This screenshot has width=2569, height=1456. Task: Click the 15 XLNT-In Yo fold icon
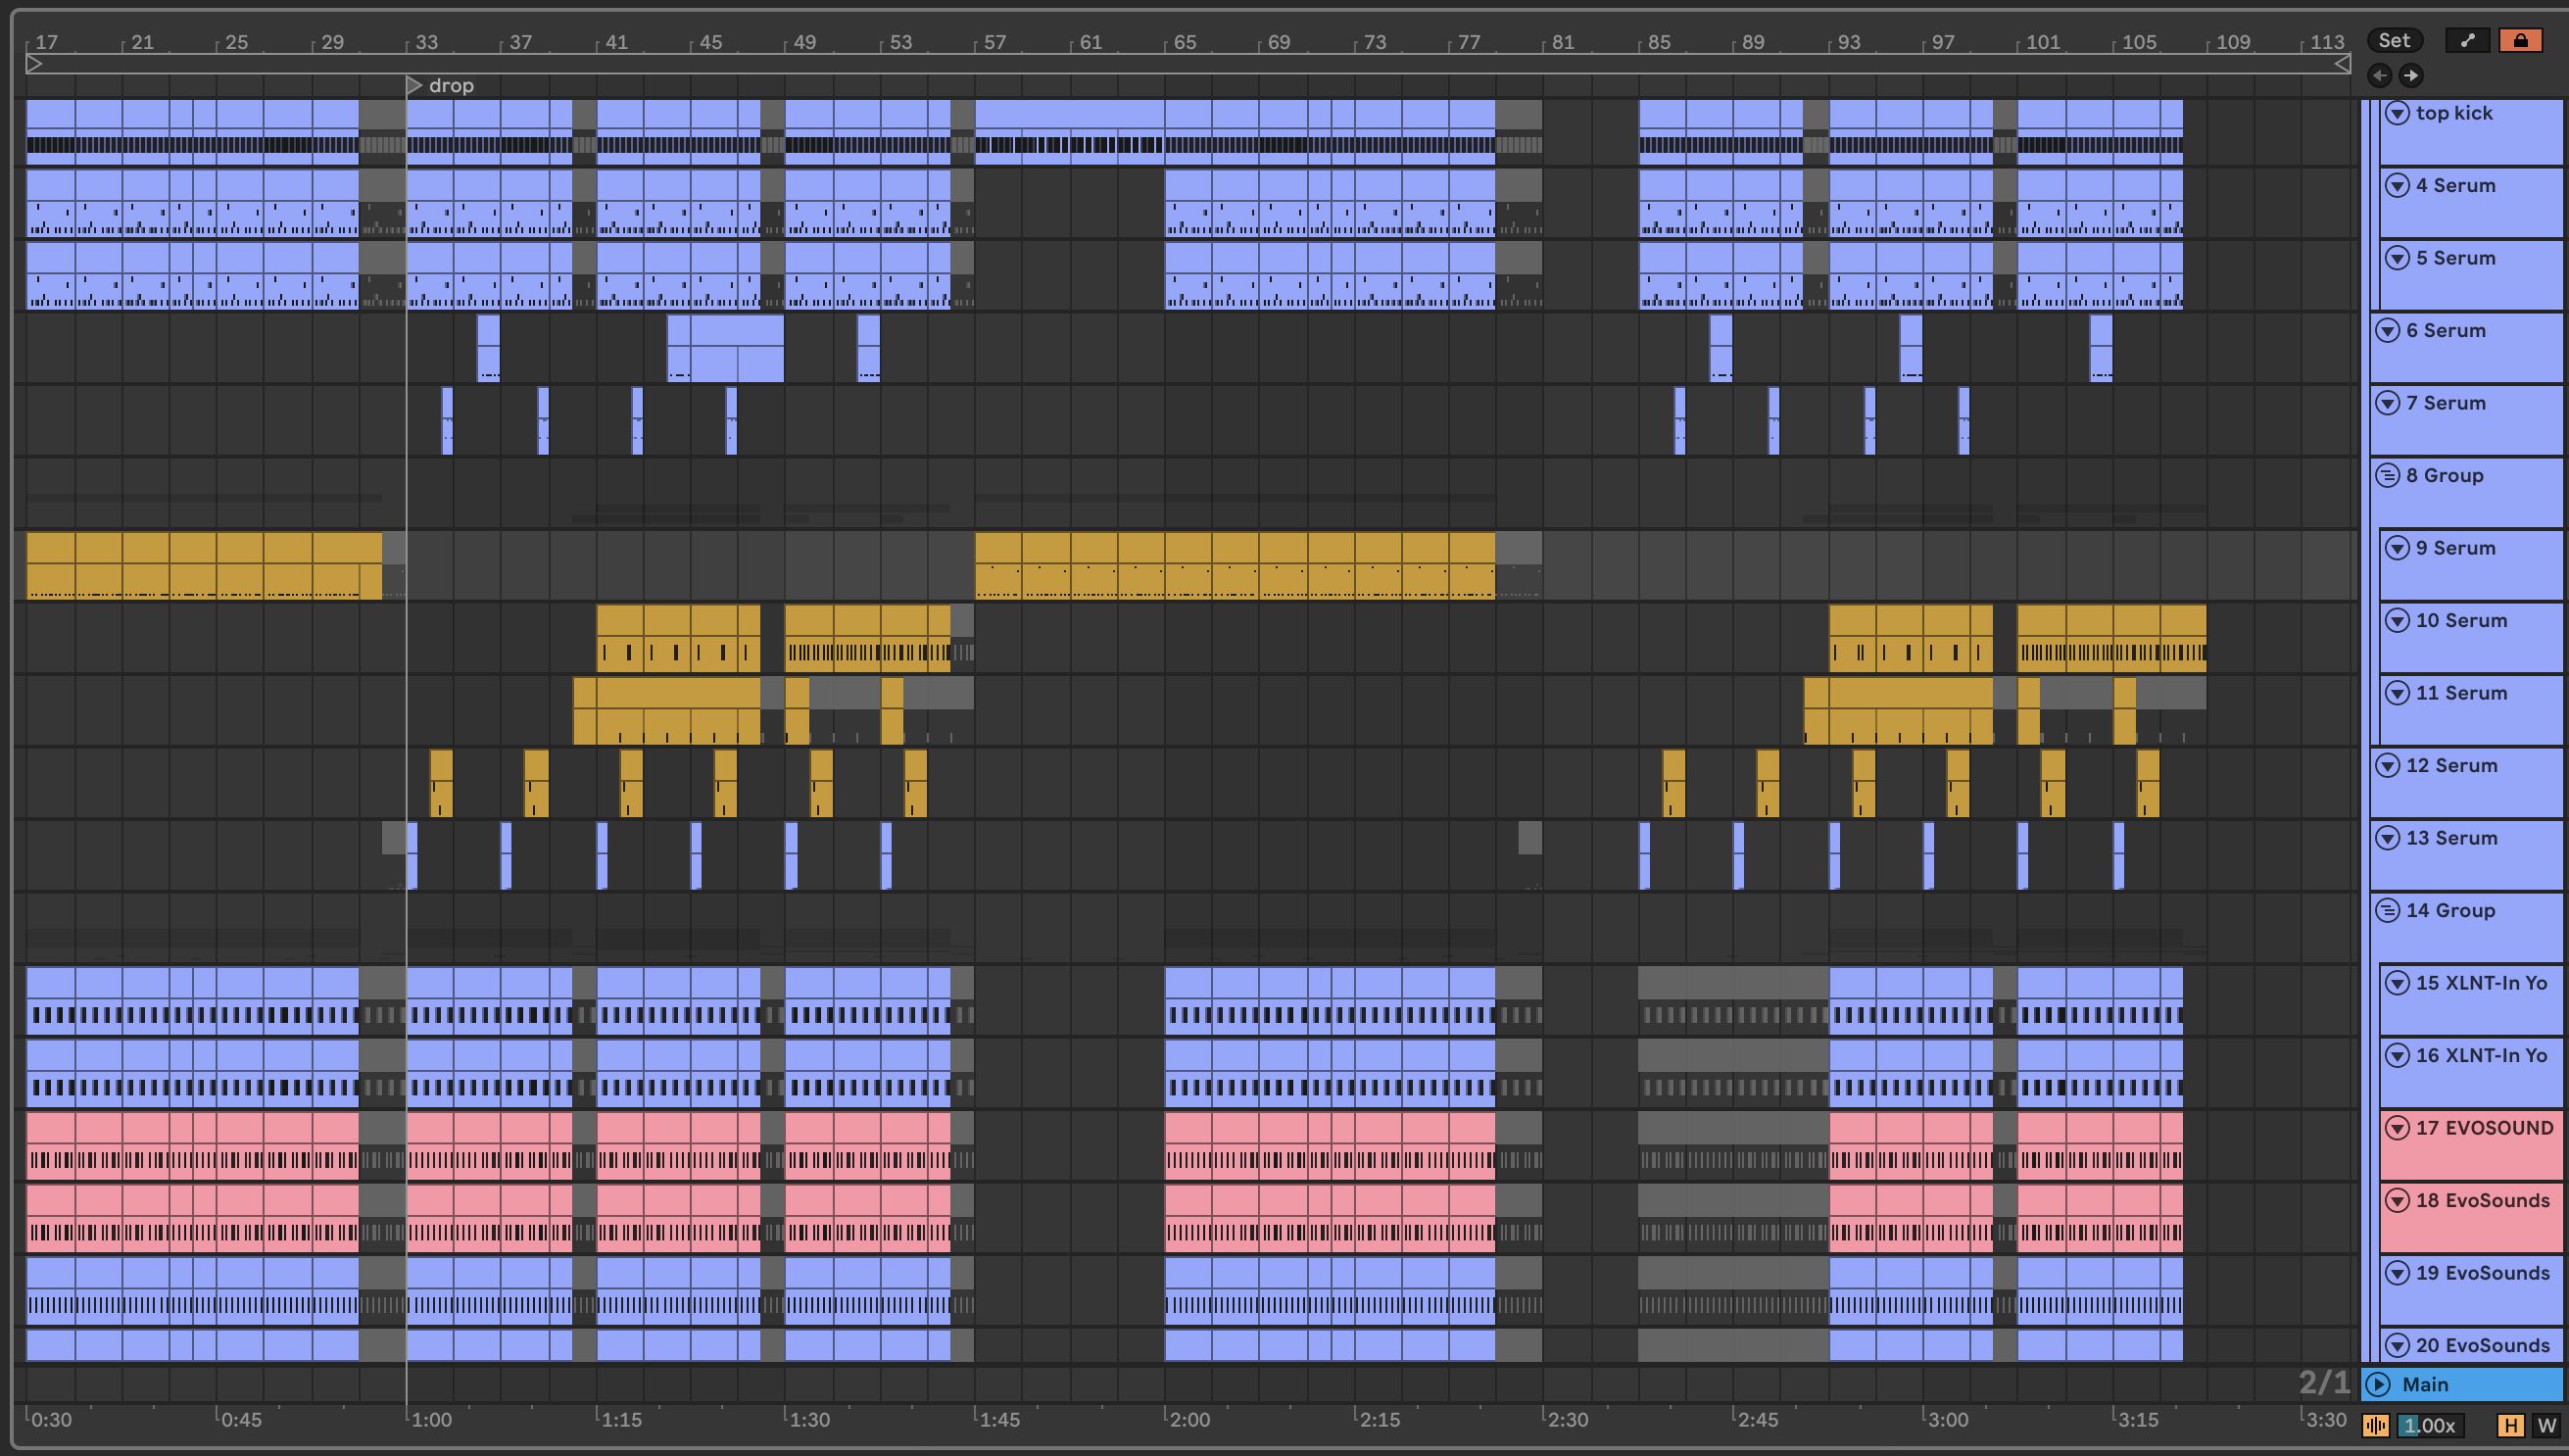pyautogui.click(x=2397, y=983)
